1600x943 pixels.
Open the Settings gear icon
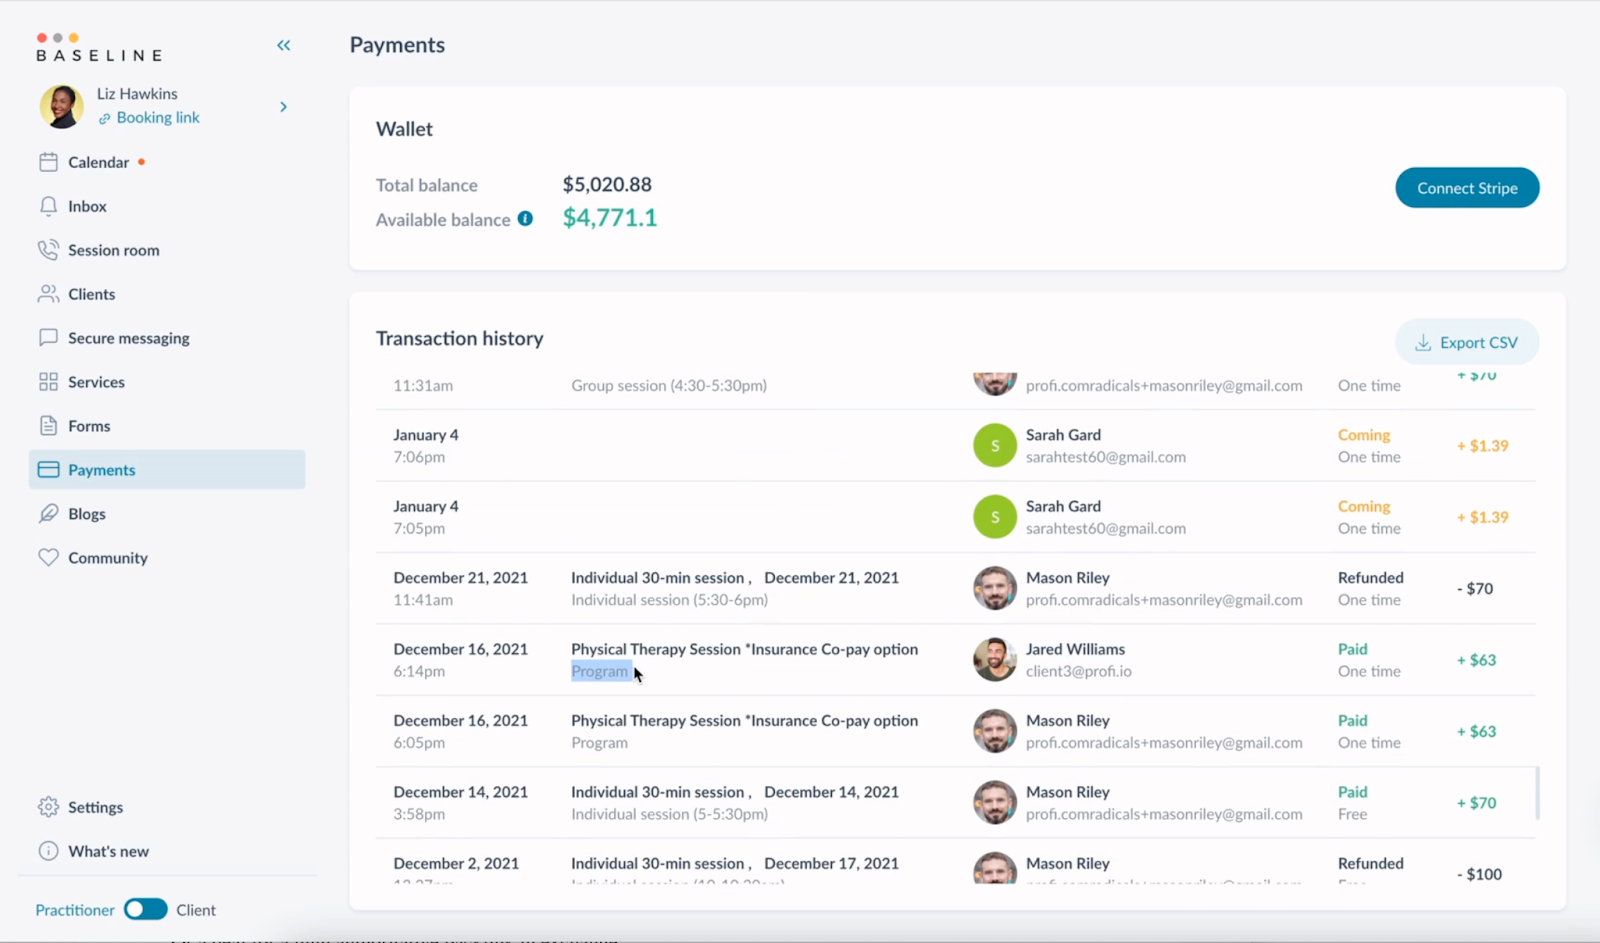click(48, 807)
